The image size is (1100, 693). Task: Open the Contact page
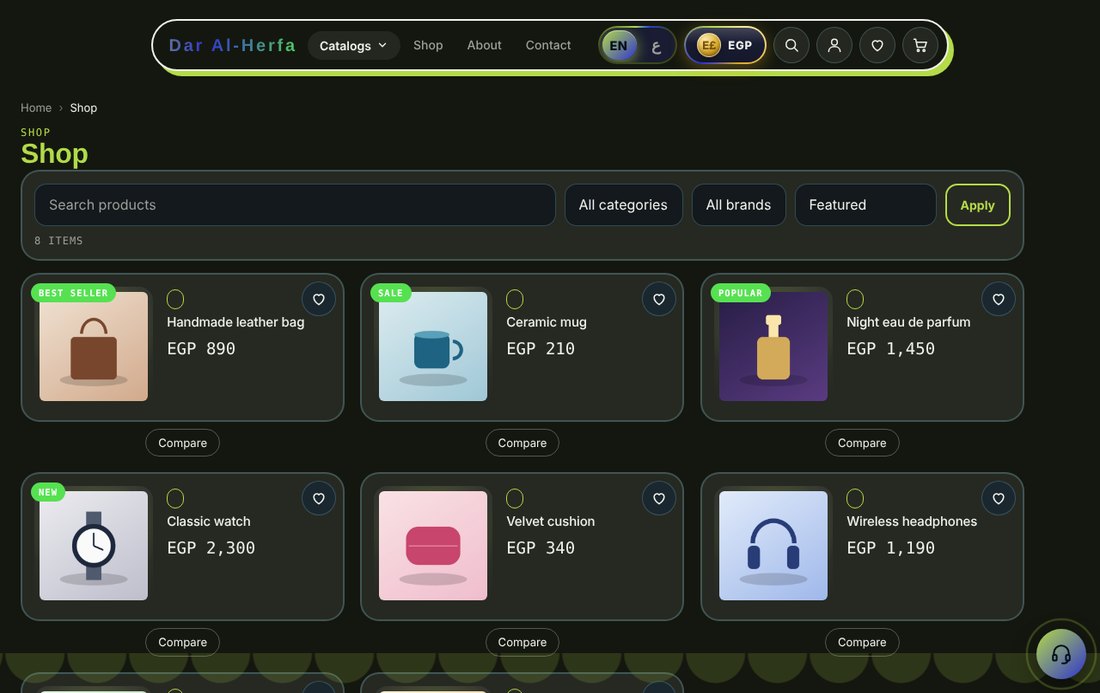(x=548, y=46)
